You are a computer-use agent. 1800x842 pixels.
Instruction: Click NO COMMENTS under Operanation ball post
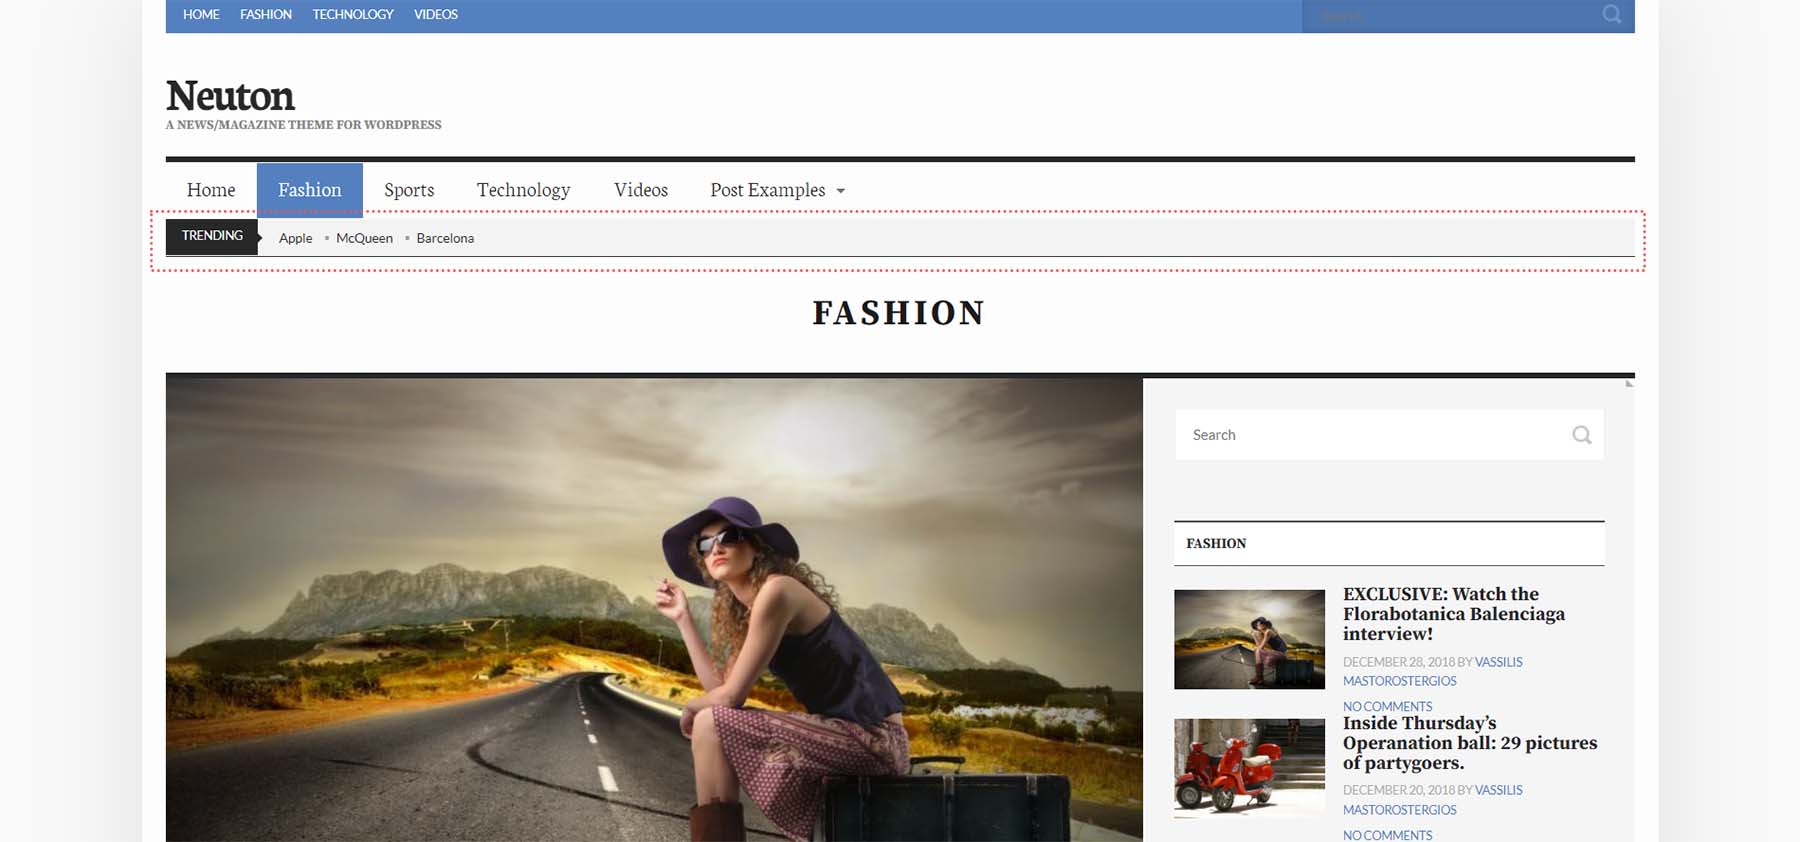pos(1387,835)
